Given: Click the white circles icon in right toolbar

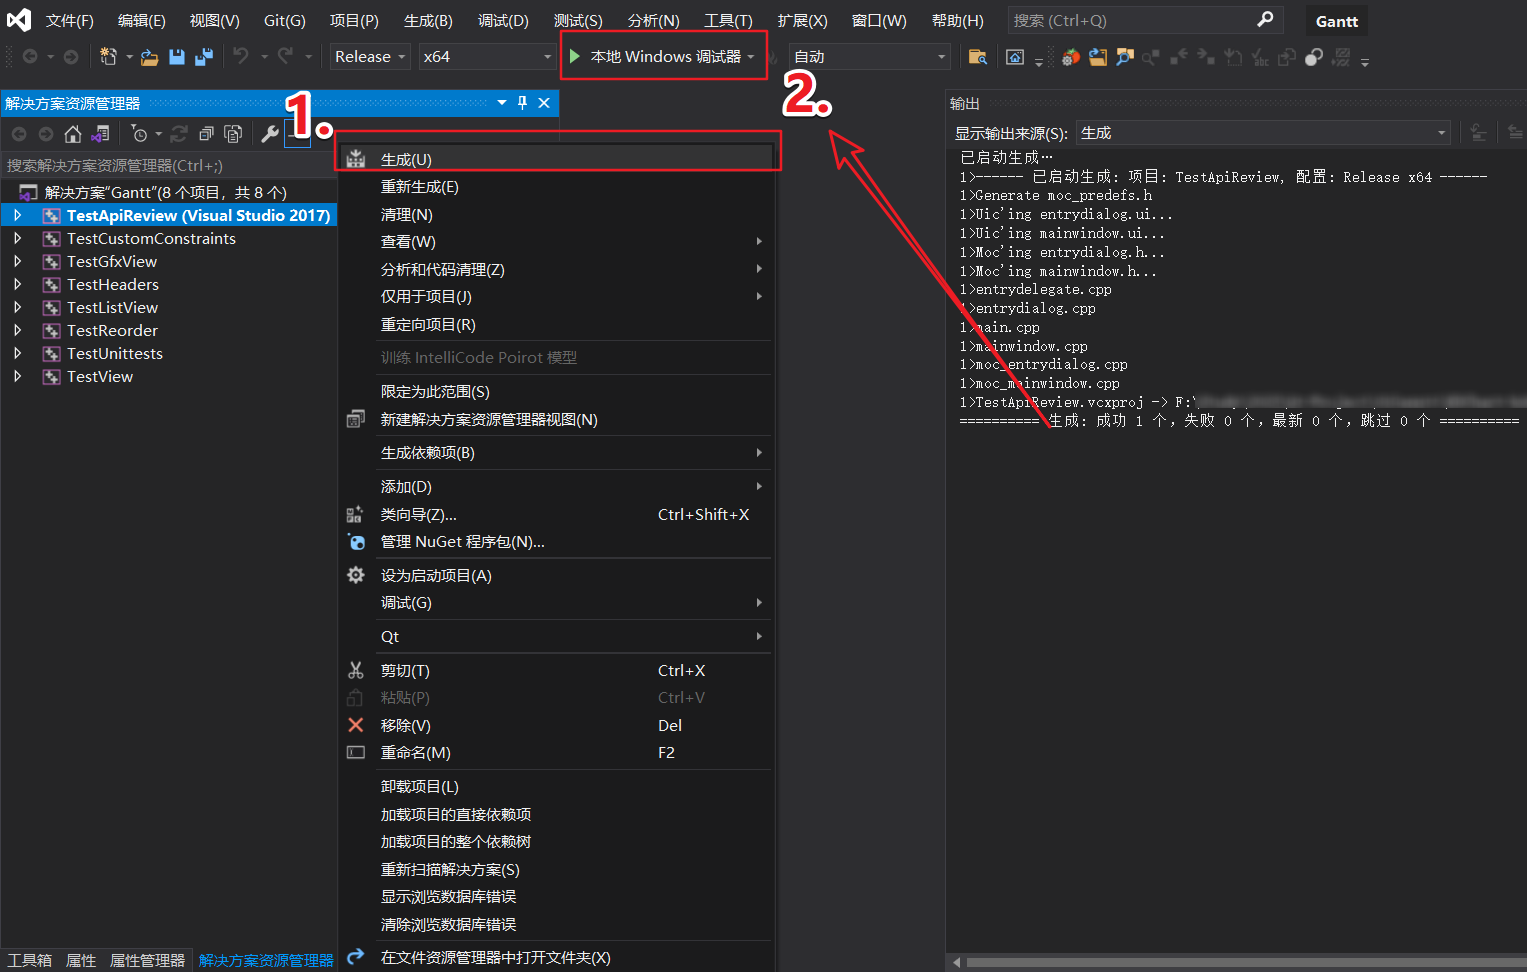Looking at the screenshot, I should [1314, 57].
